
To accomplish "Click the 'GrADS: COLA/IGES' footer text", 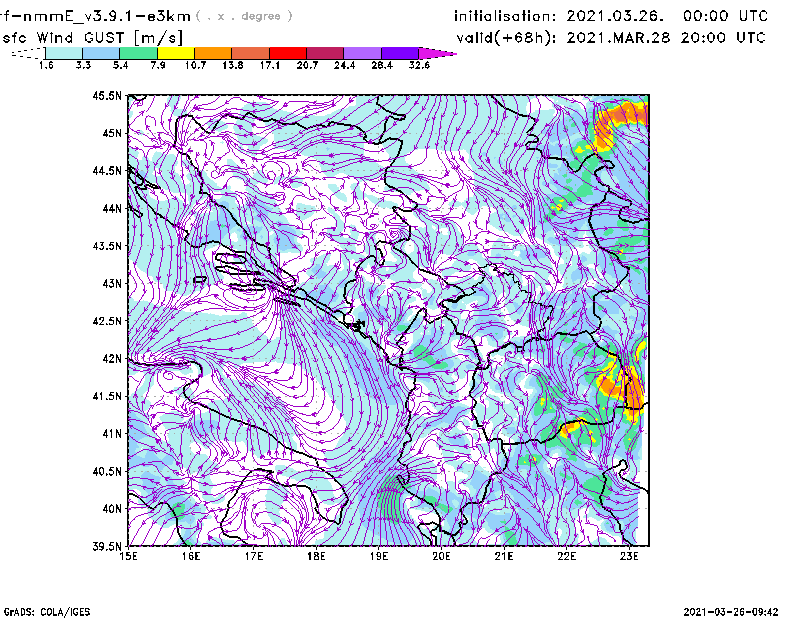I will 47,612.
